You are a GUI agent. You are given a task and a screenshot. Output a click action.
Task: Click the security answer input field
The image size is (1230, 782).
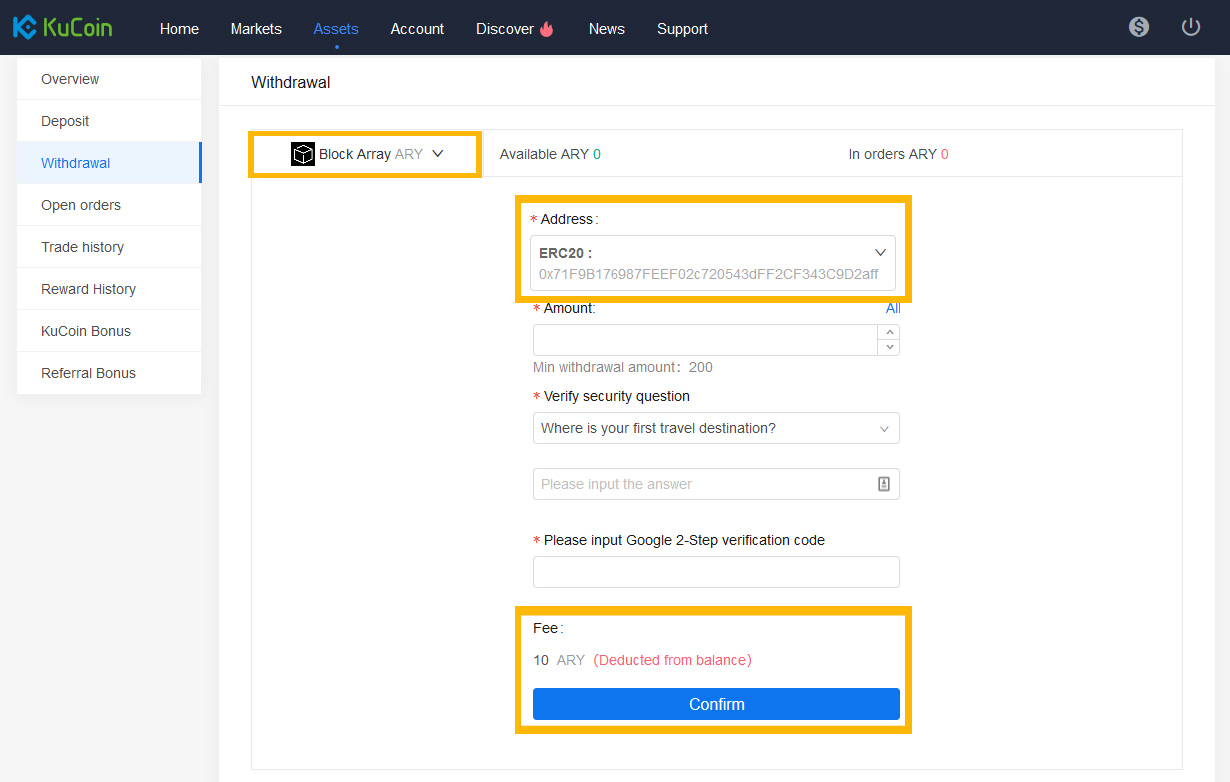pyautogui.click(x=716, y=484)
